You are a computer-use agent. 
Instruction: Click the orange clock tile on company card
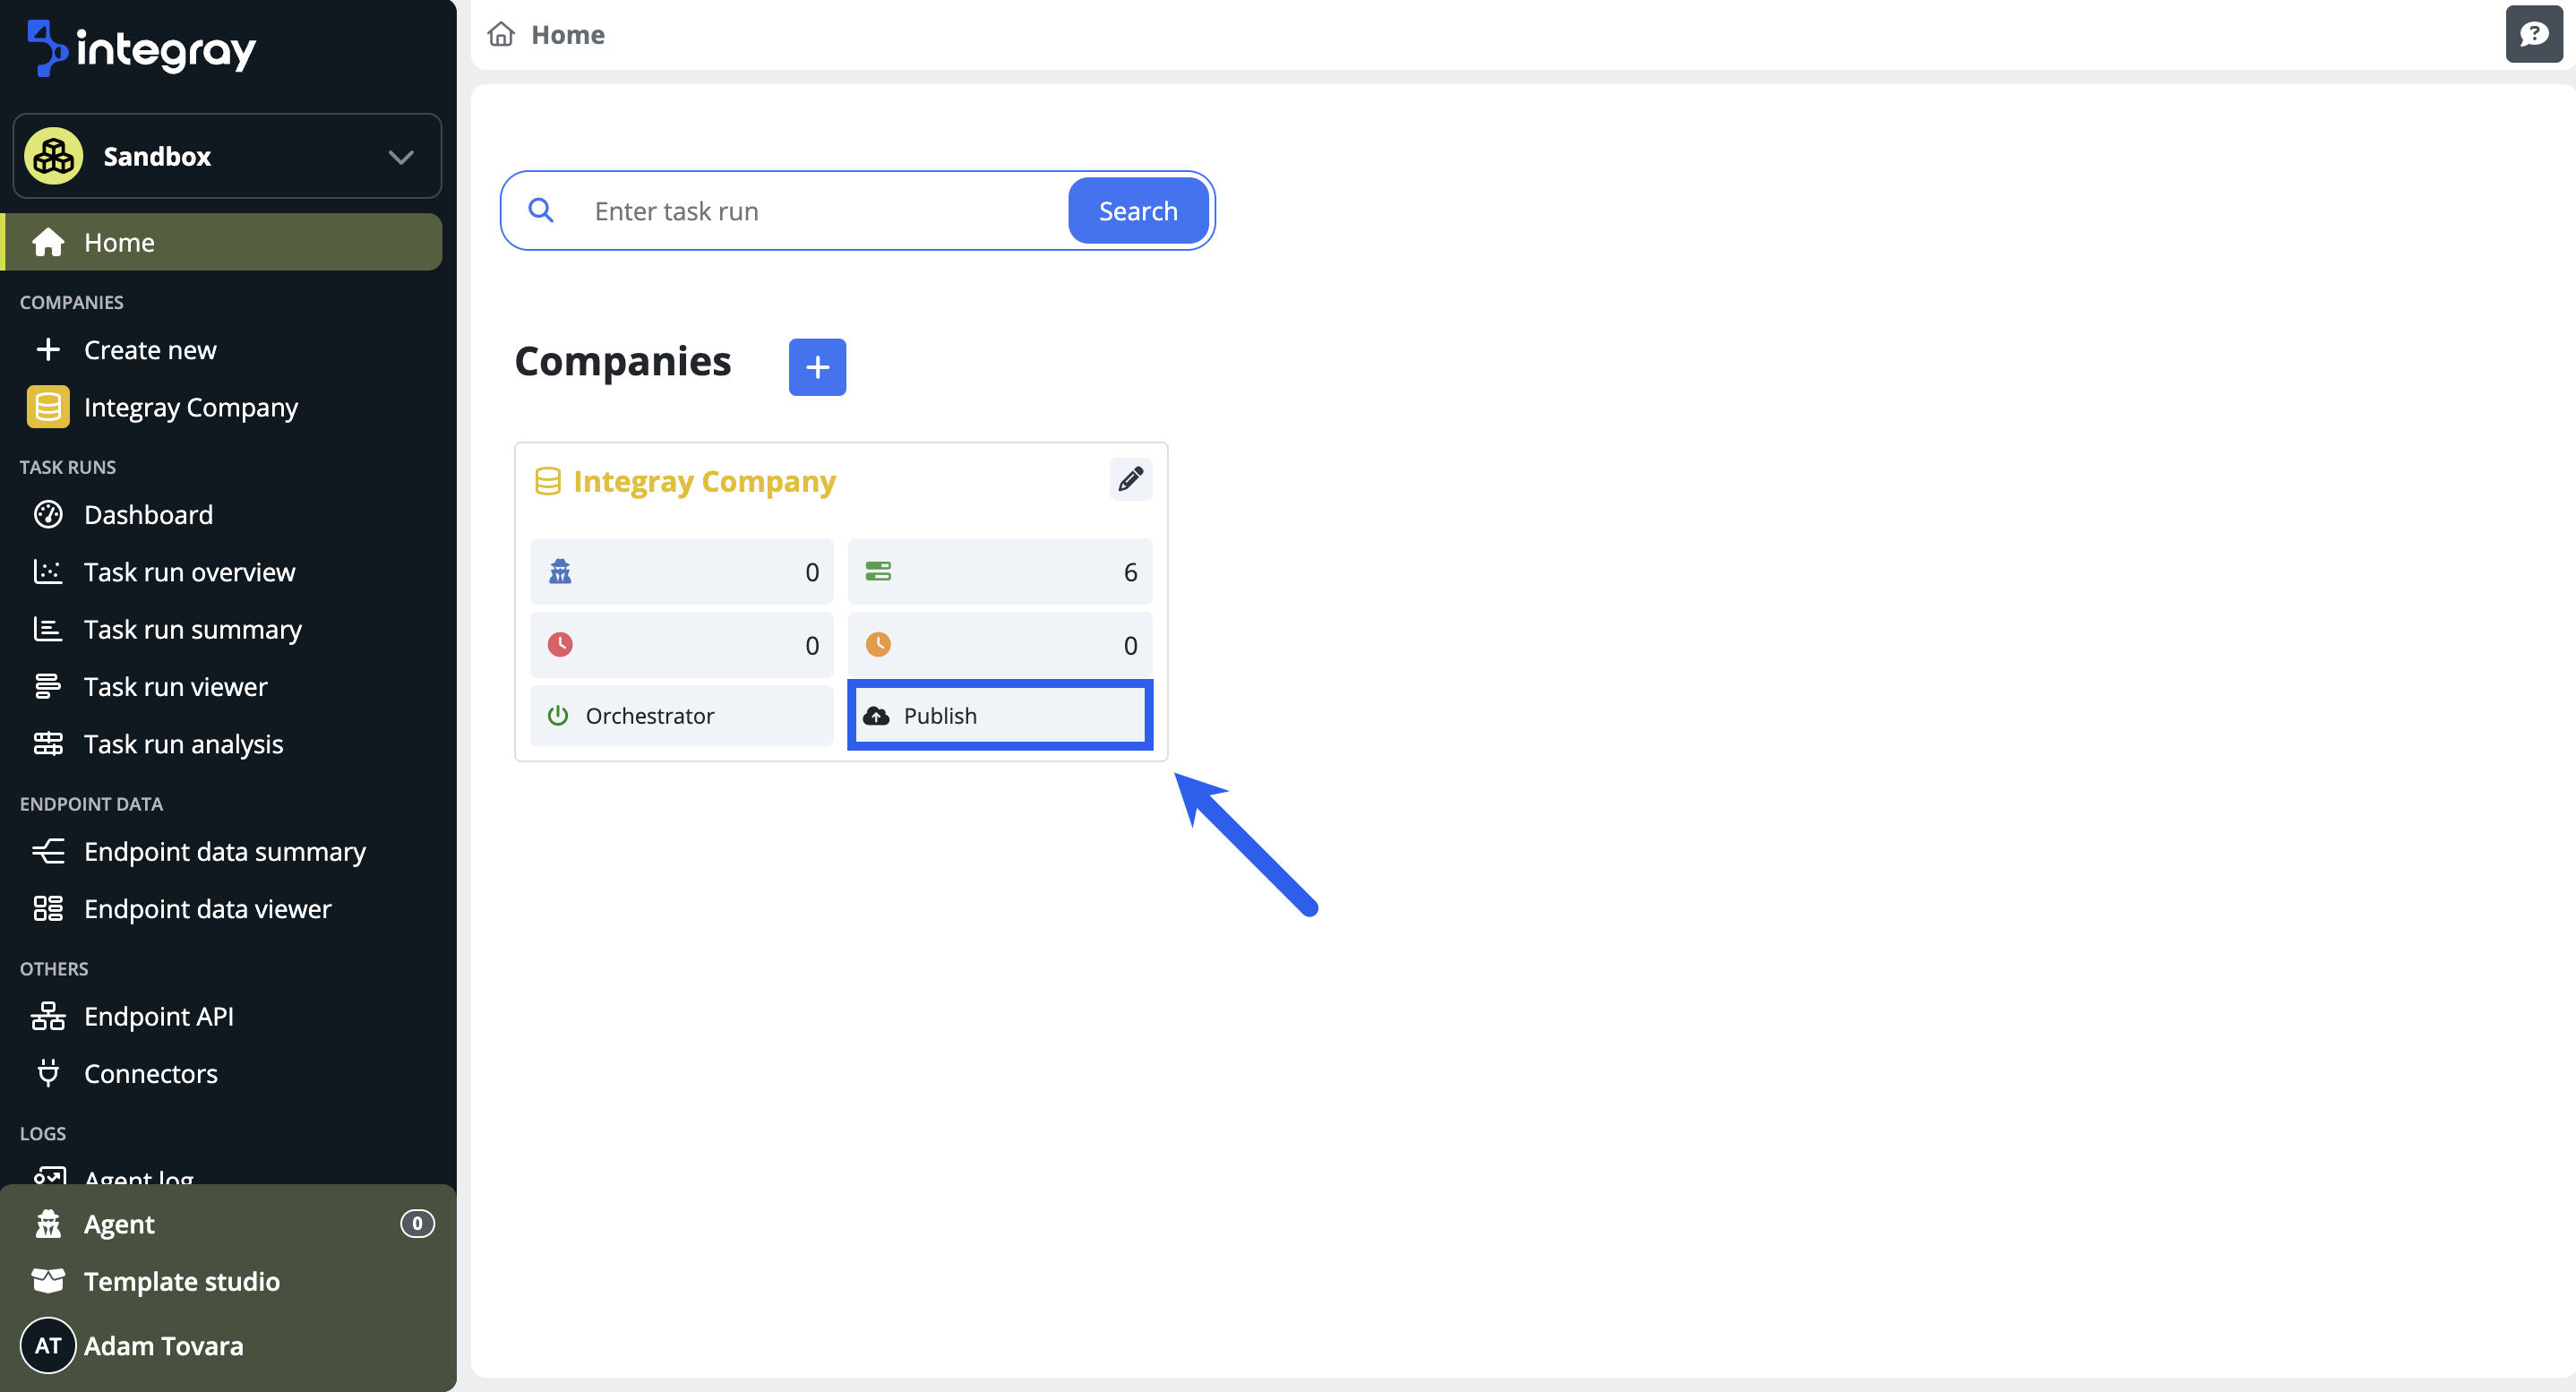(999, 645)
